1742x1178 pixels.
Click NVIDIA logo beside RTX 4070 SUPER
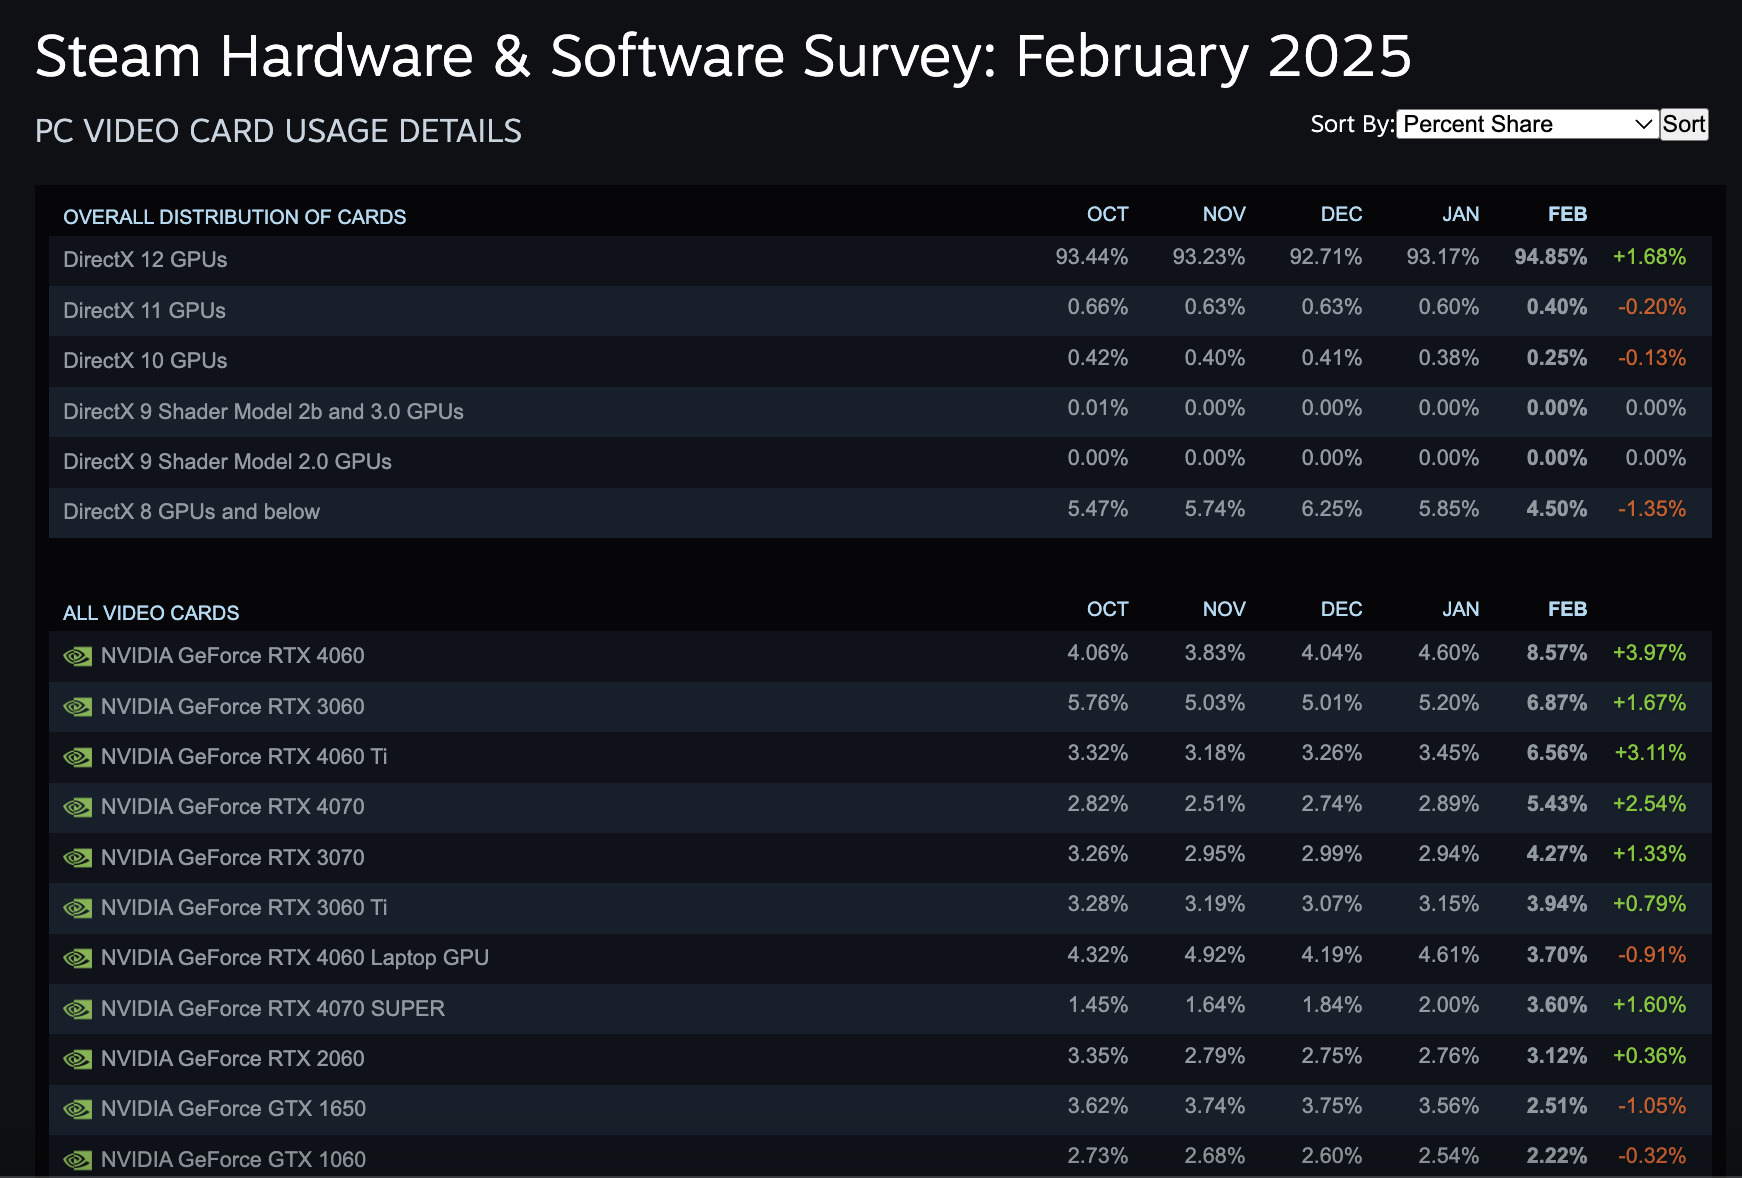pyautogui.click(x=78, y=1009)
